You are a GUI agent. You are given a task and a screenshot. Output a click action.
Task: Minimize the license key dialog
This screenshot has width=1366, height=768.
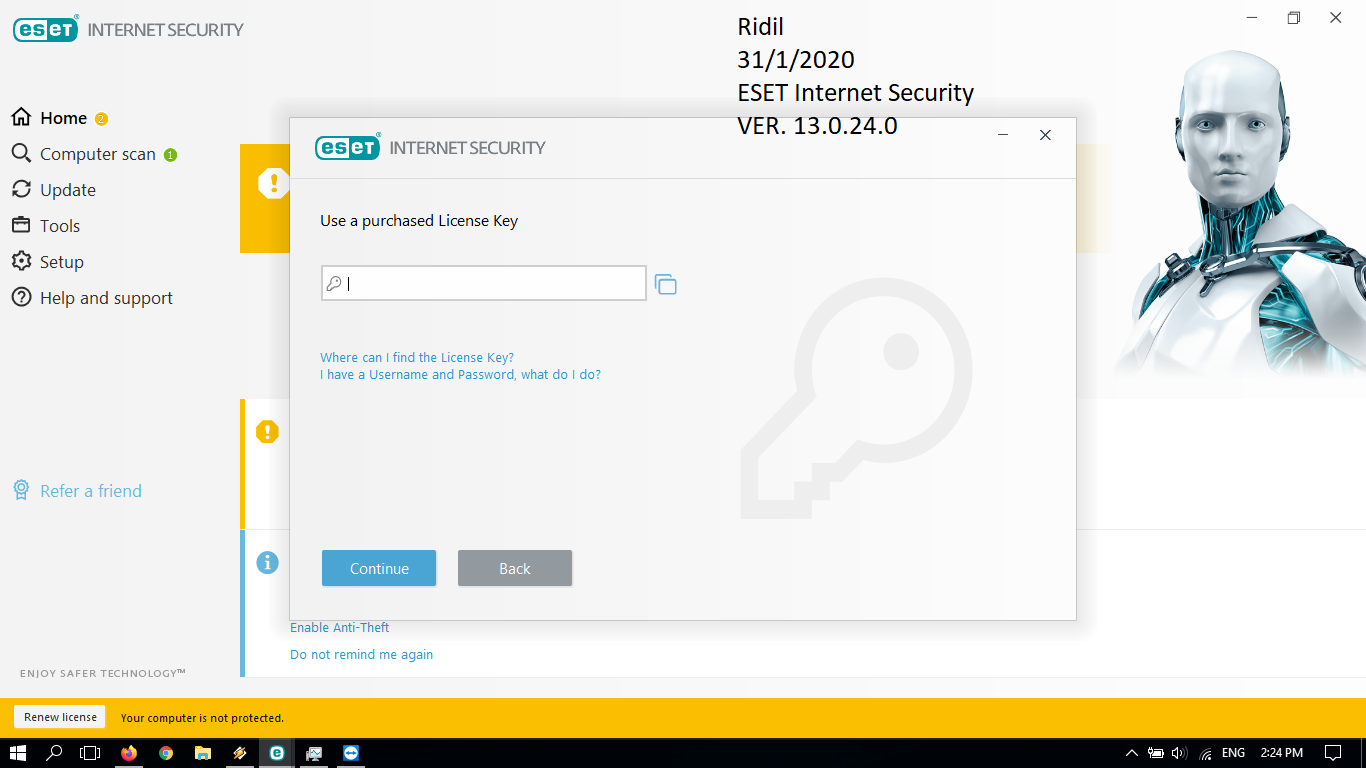(1003, 135)
